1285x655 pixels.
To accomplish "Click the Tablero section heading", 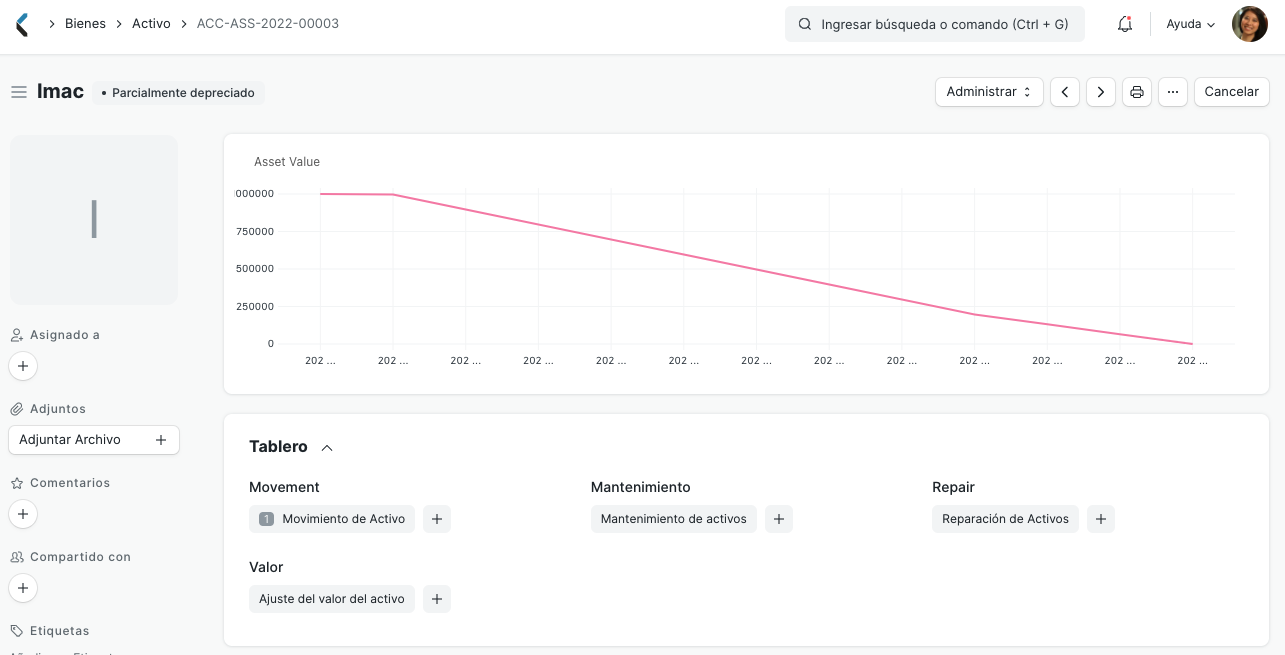I will pyautogui.click(x=278, y=447).
